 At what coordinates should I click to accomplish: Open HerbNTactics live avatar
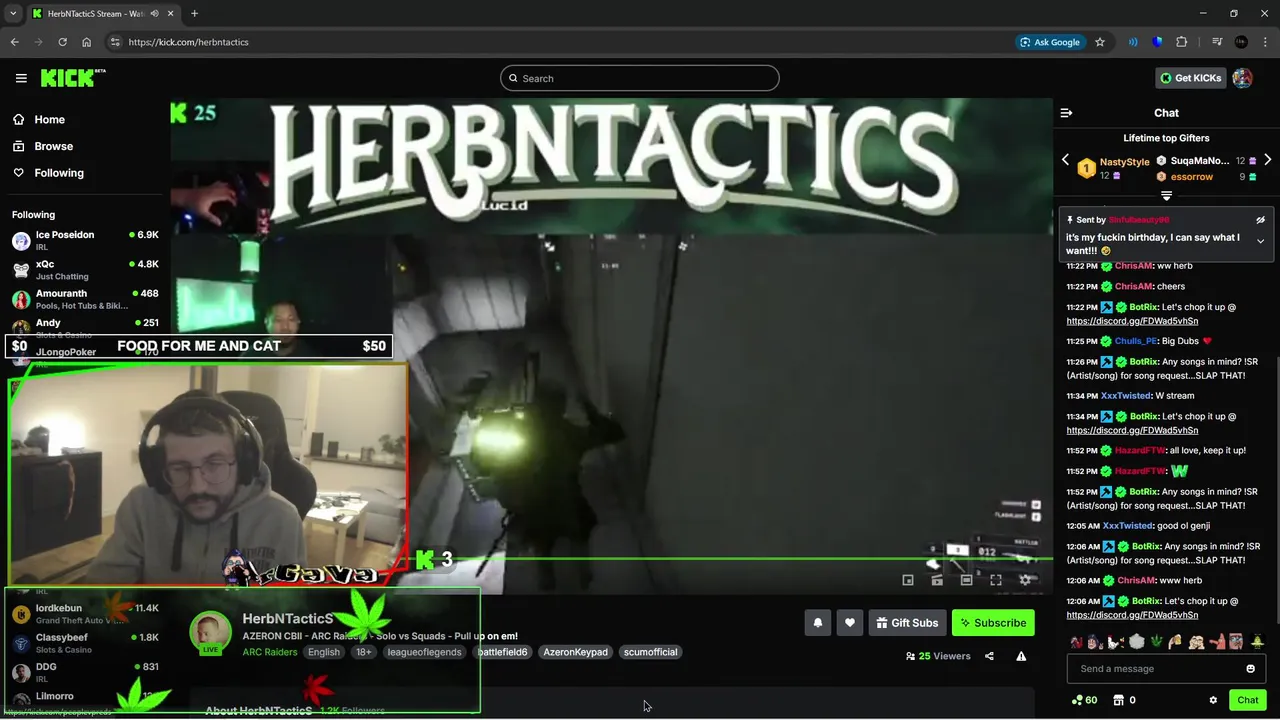pos(210,632)
